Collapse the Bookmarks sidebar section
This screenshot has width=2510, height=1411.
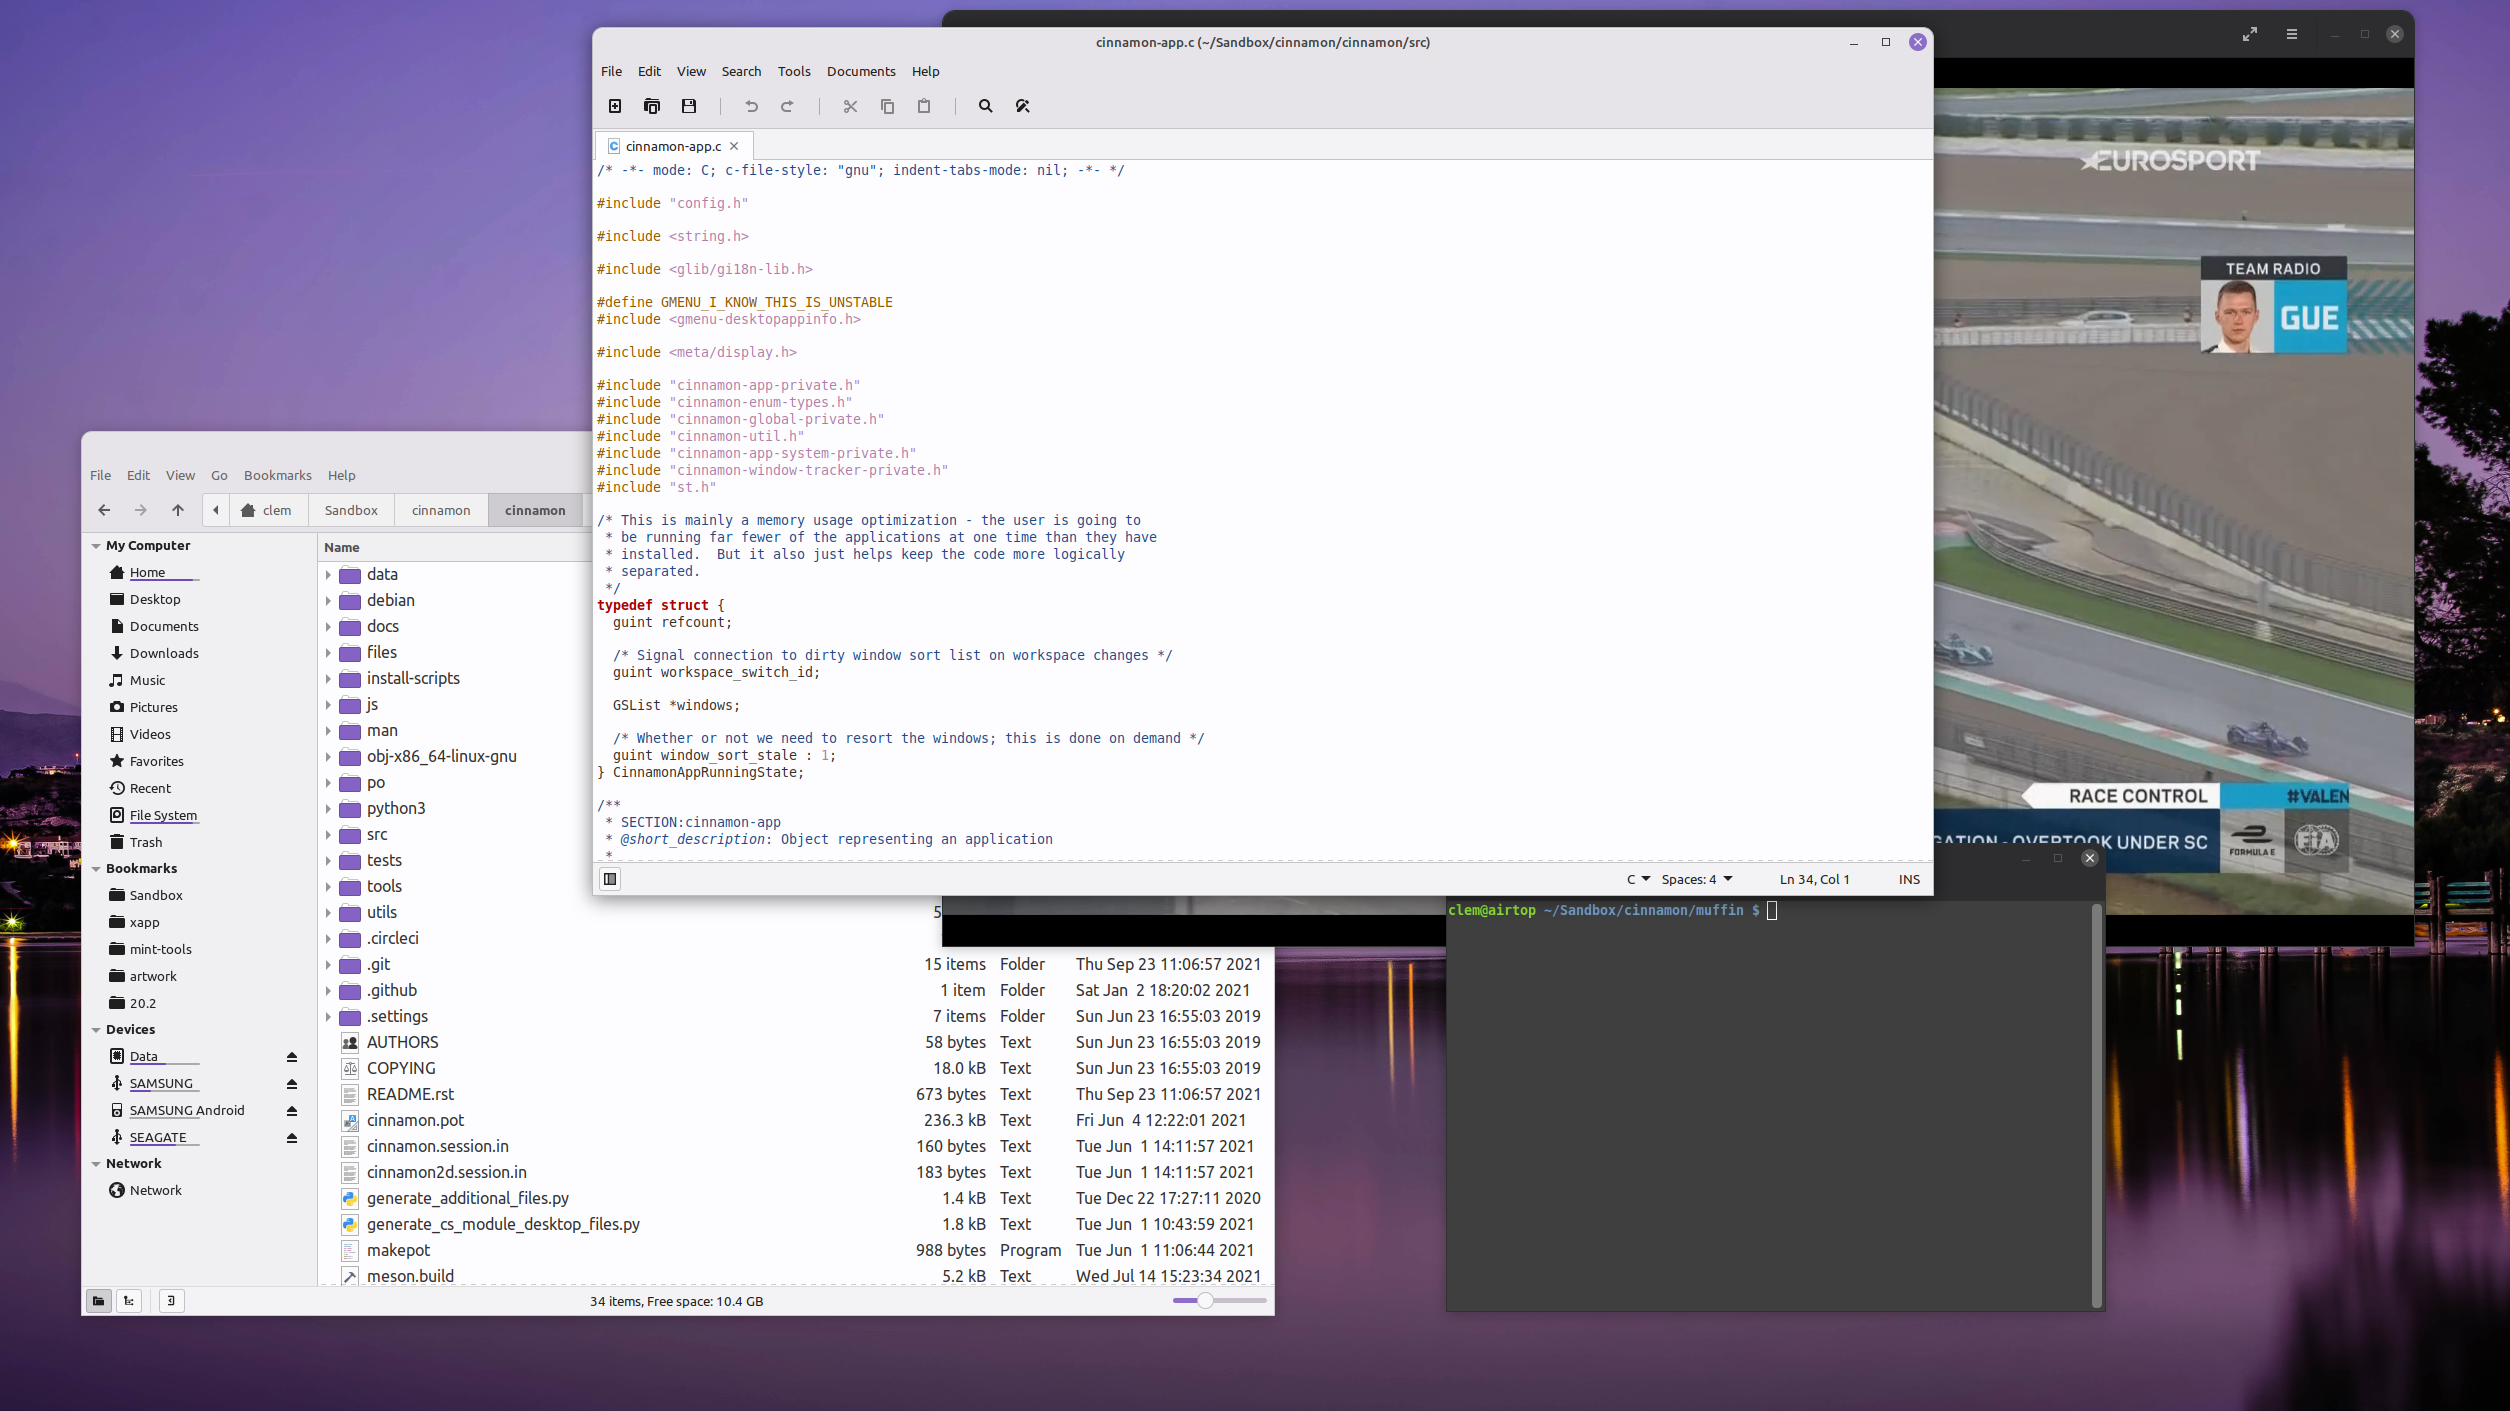96,869
